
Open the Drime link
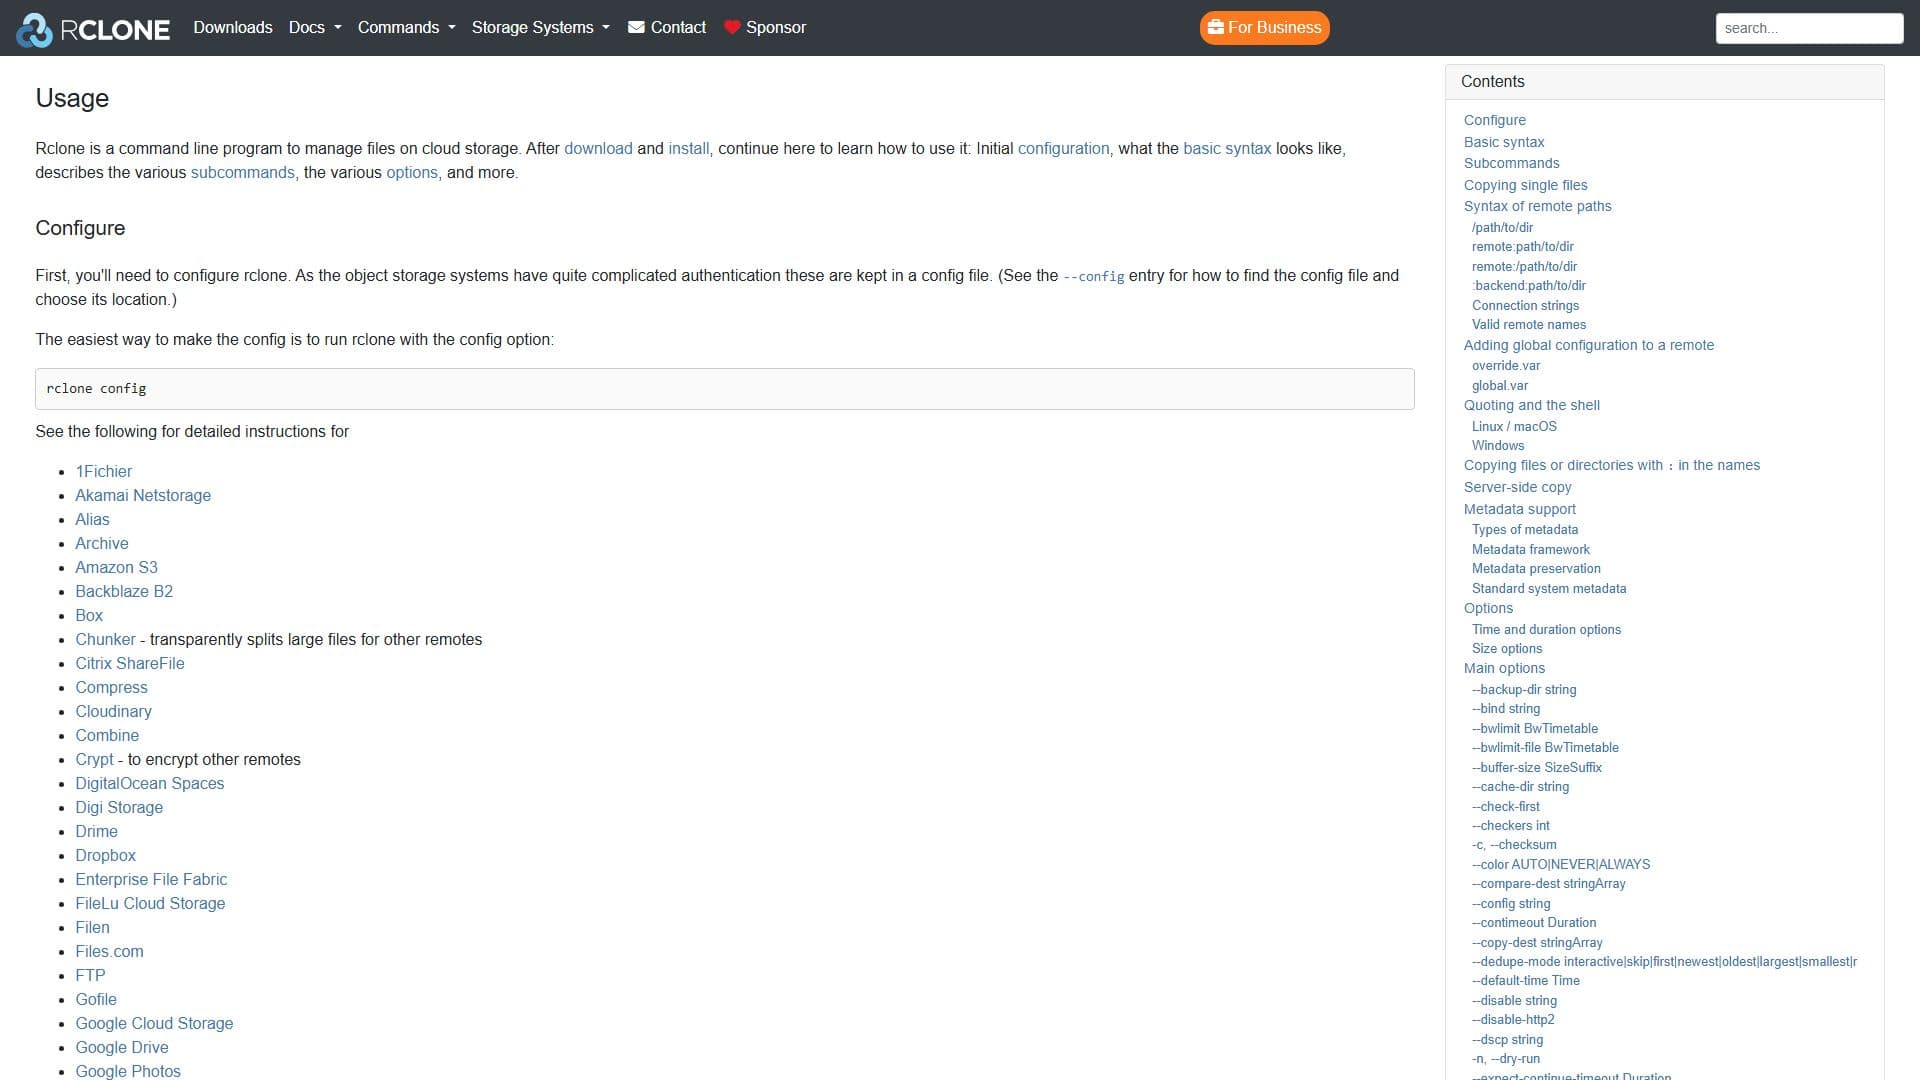tap(96, 831)
